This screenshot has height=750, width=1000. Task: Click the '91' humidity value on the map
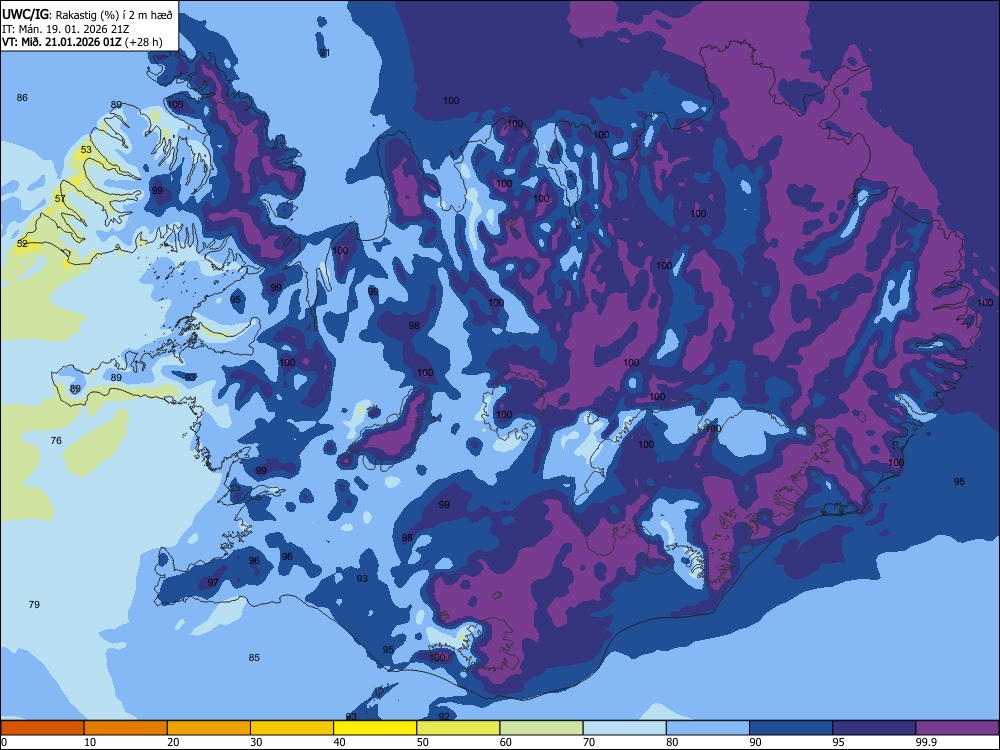[x=325, y=53]
